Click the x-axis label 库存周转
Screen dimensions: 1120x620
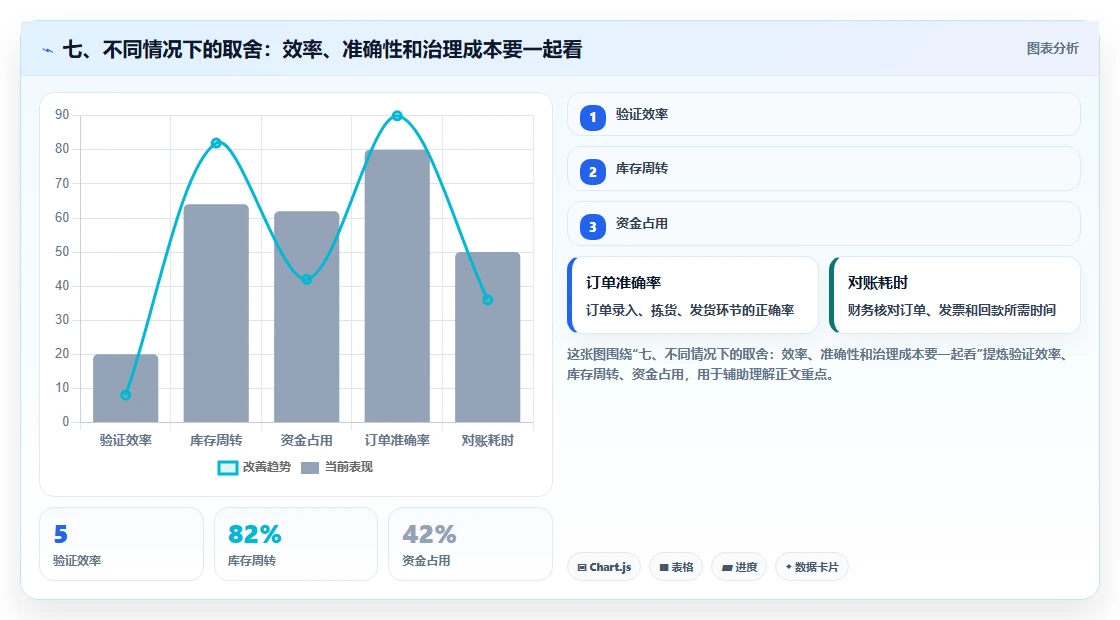[x=216, y=440]
